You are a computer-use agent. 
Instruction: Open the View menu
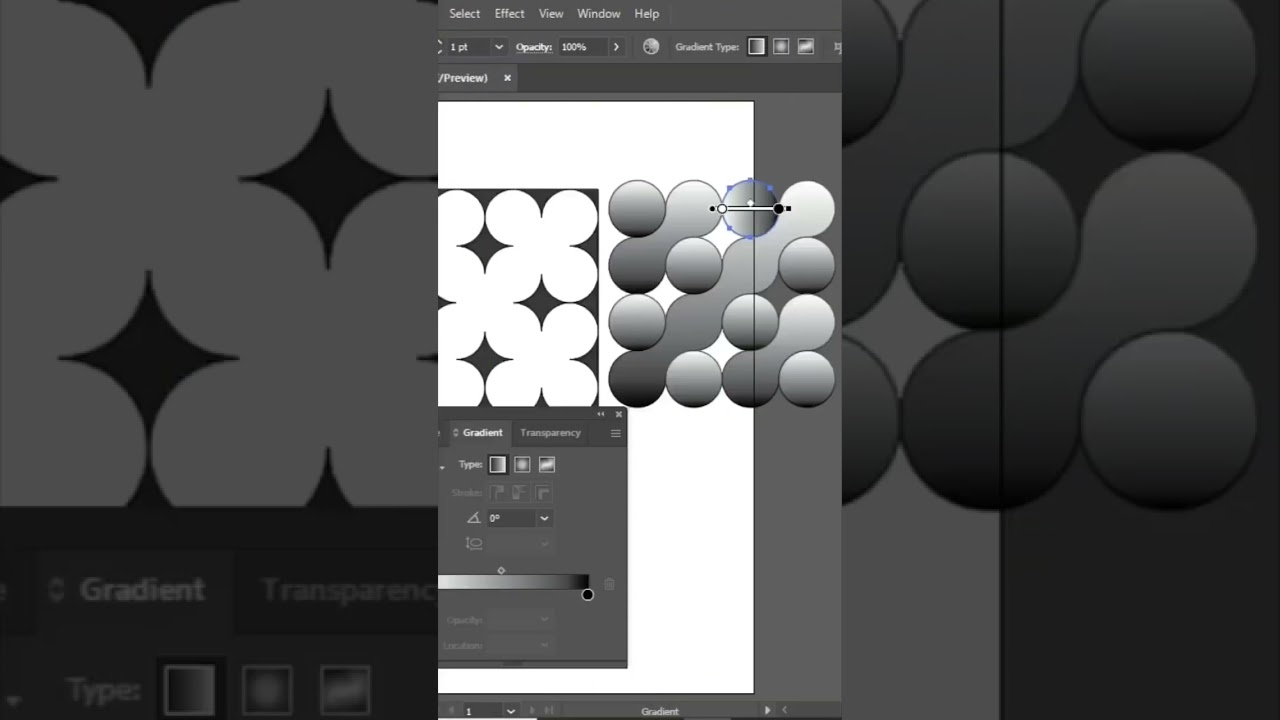[551, 14]
